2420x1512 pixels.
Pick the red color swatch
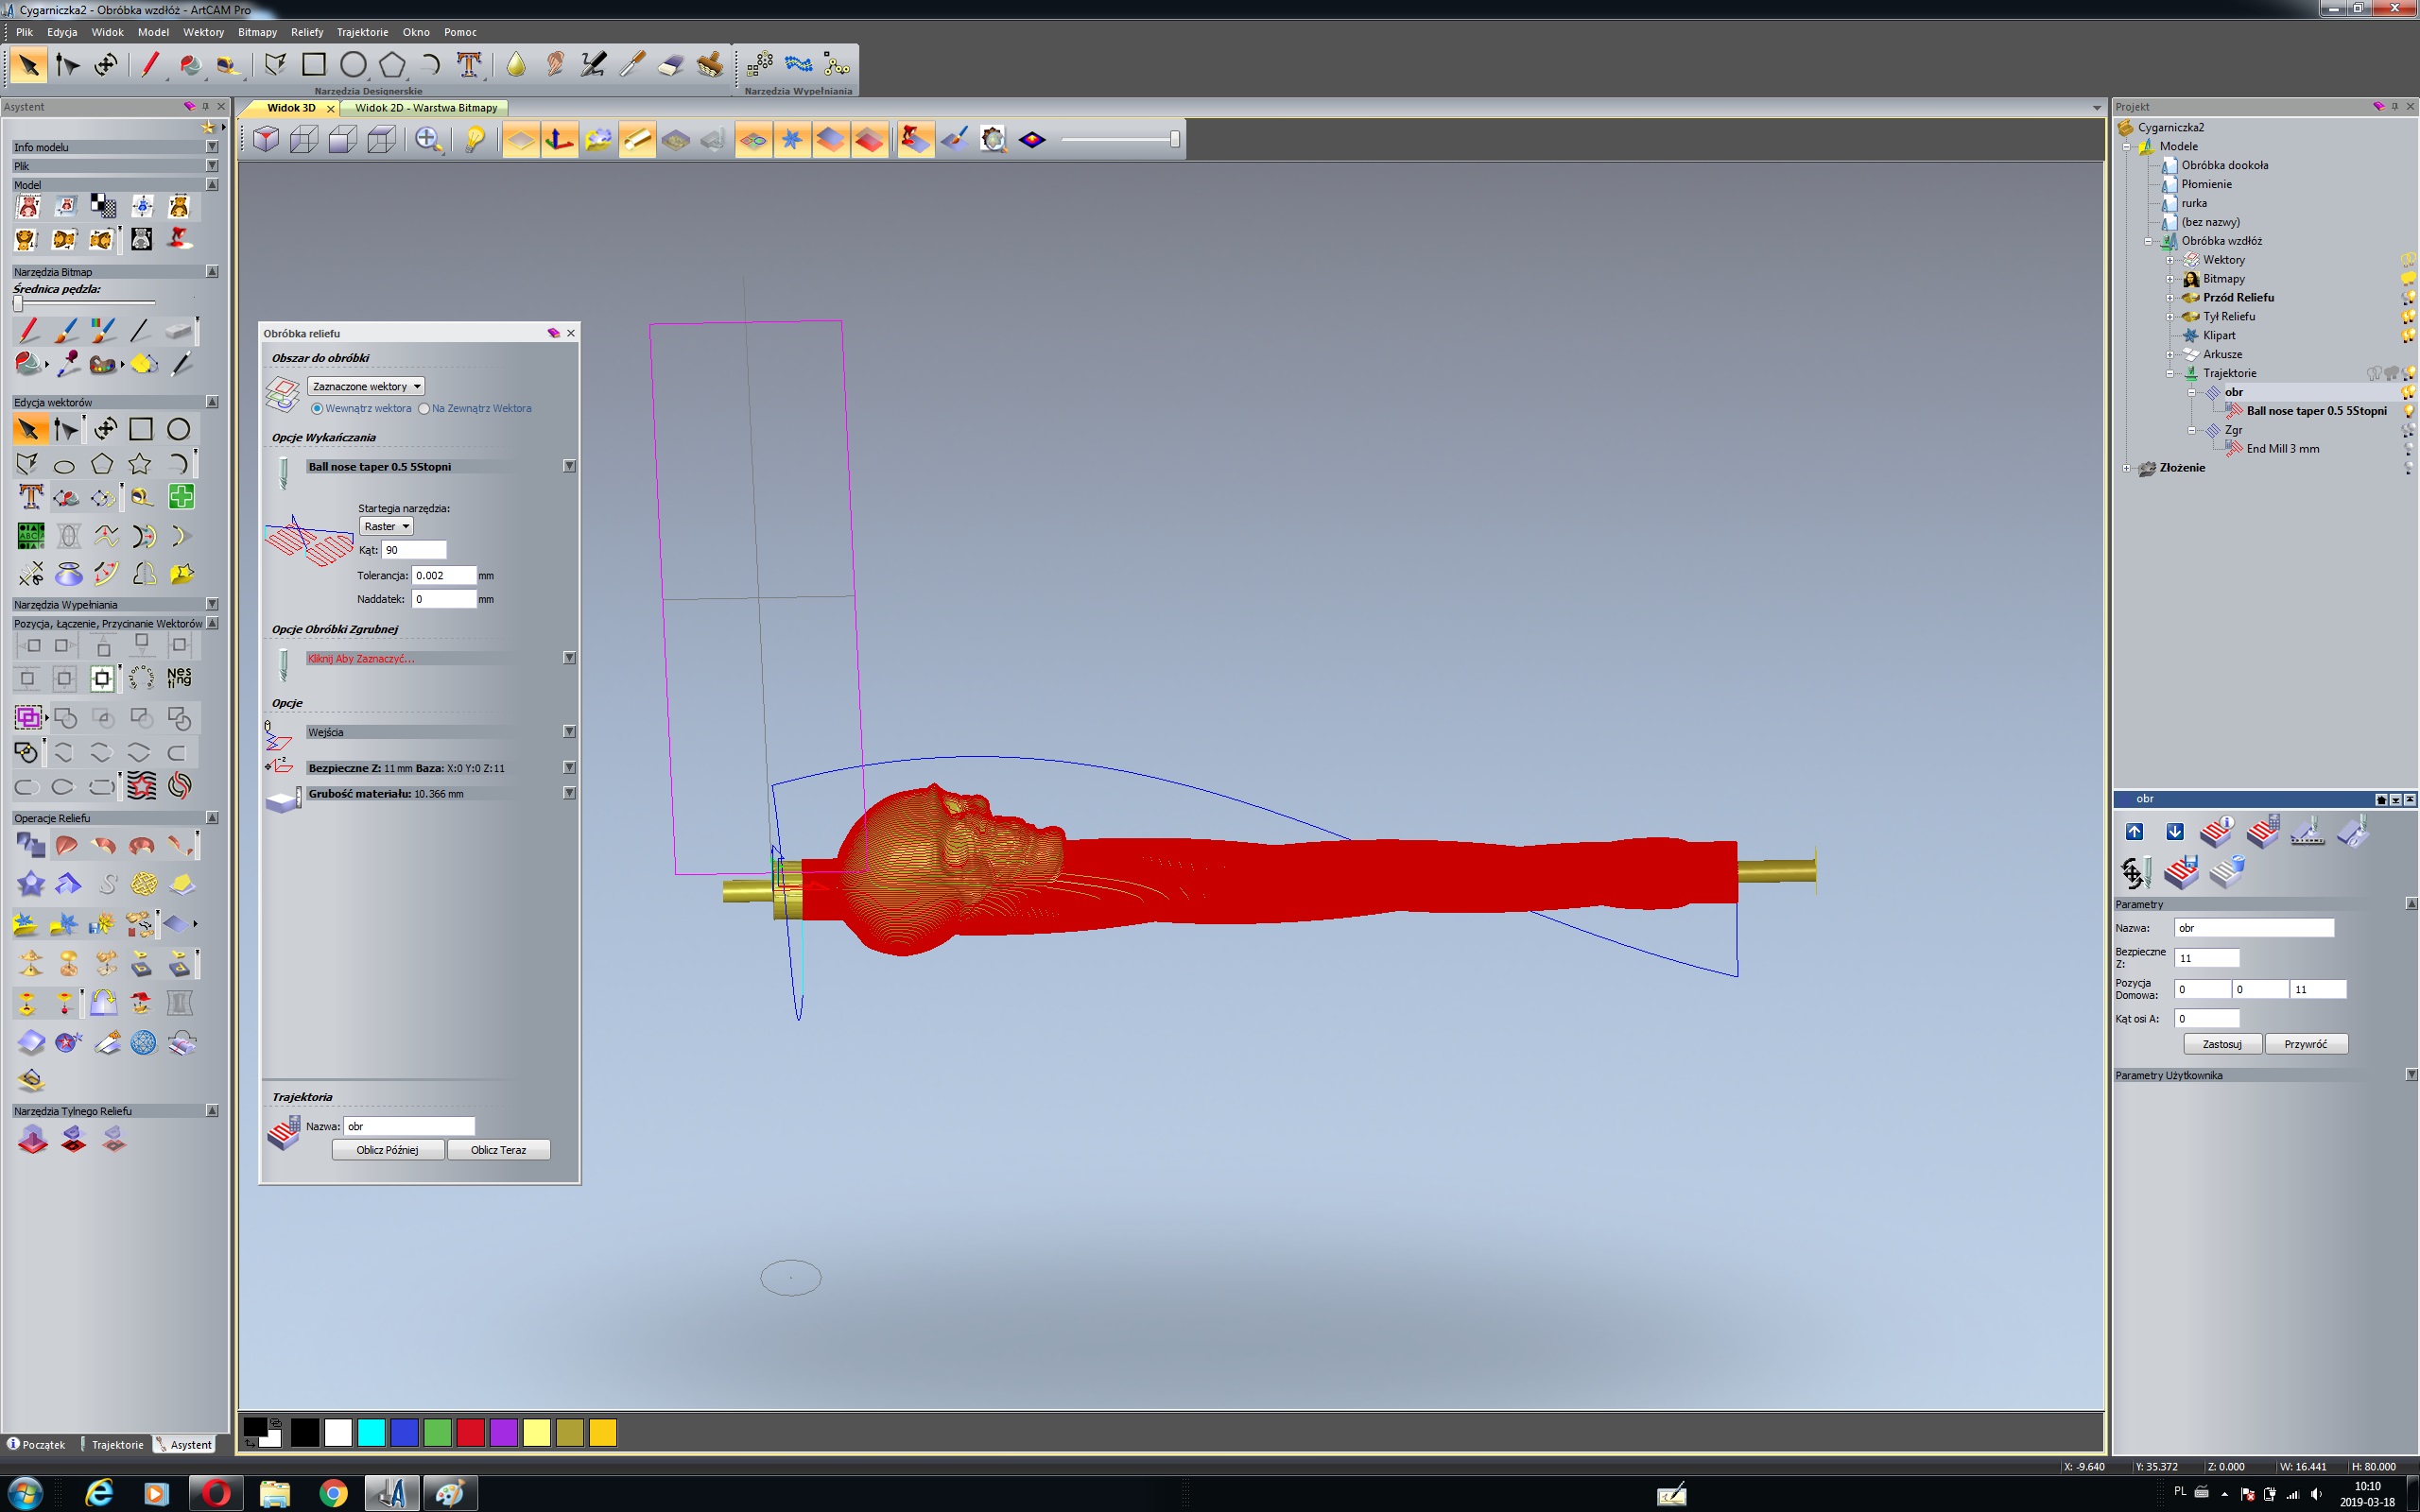pos(470,1433)
